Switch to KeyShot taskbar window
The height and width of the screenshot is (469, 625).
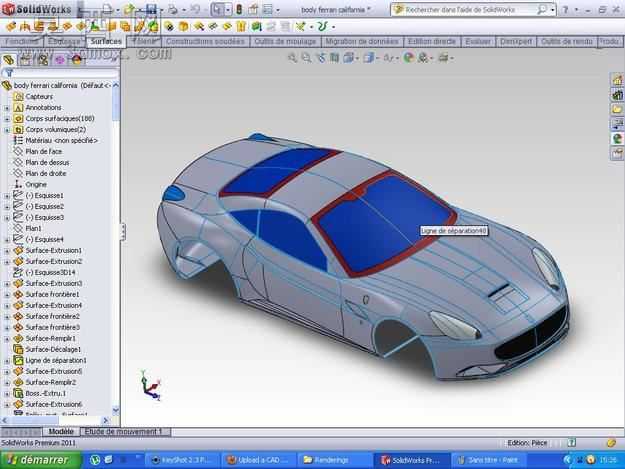182,460
